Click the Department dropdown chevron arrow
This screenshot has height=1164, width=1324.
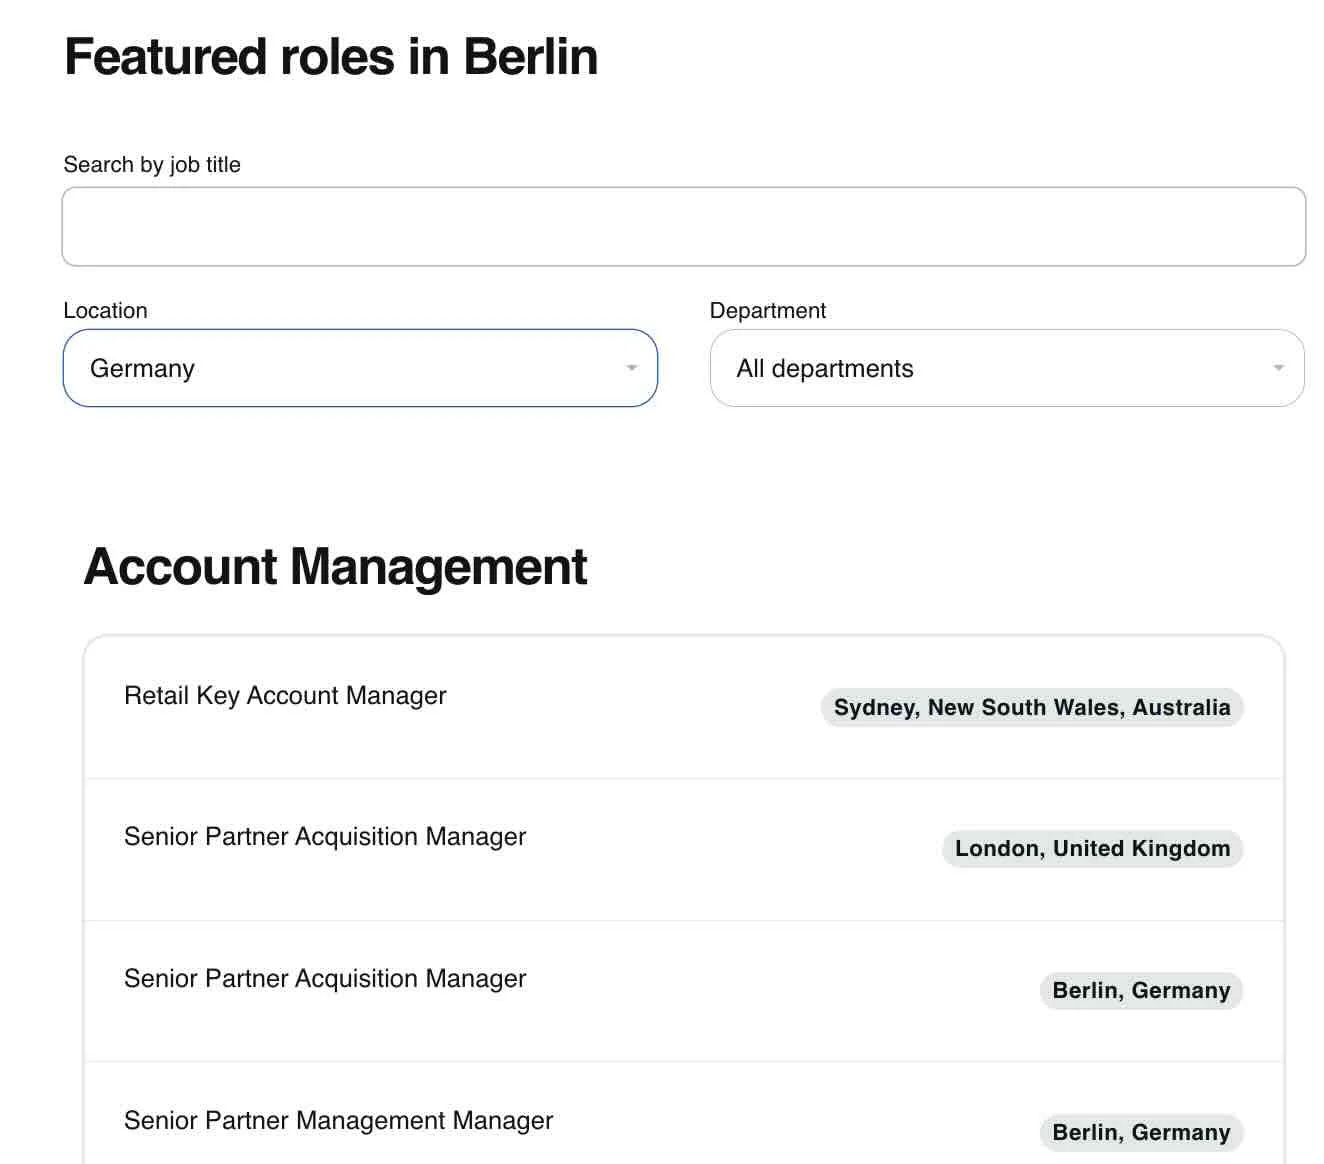(x=1277, y=368)
